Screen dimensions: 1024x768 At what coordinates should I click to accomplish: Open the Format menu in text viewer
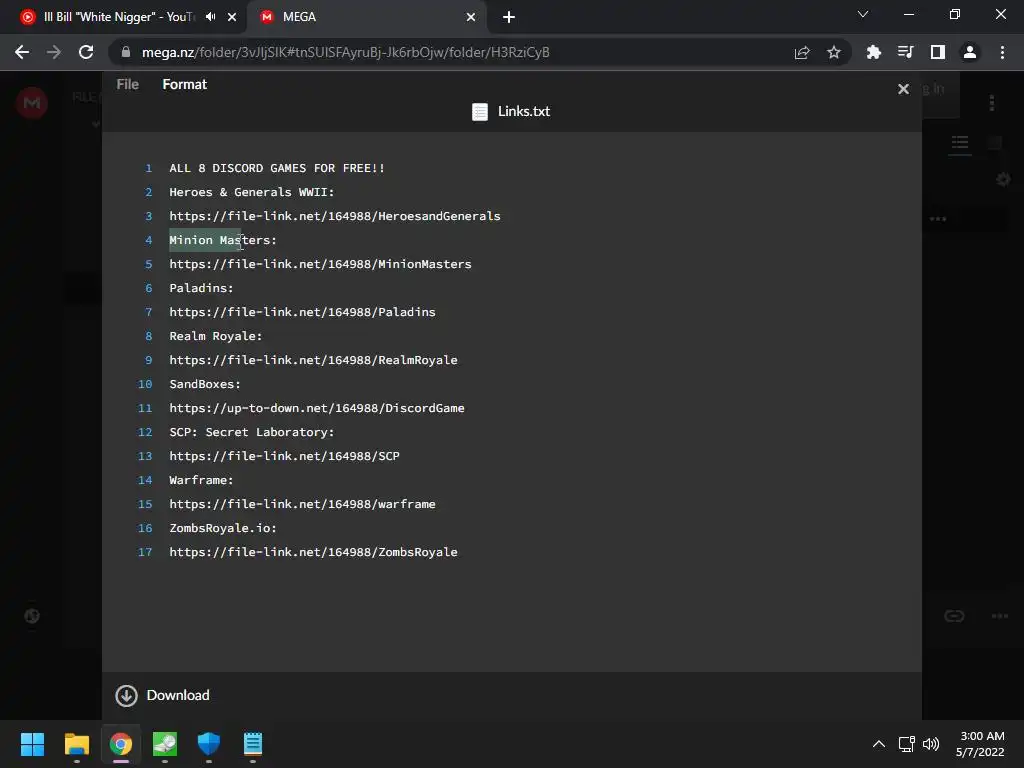[x=184, y=84]
